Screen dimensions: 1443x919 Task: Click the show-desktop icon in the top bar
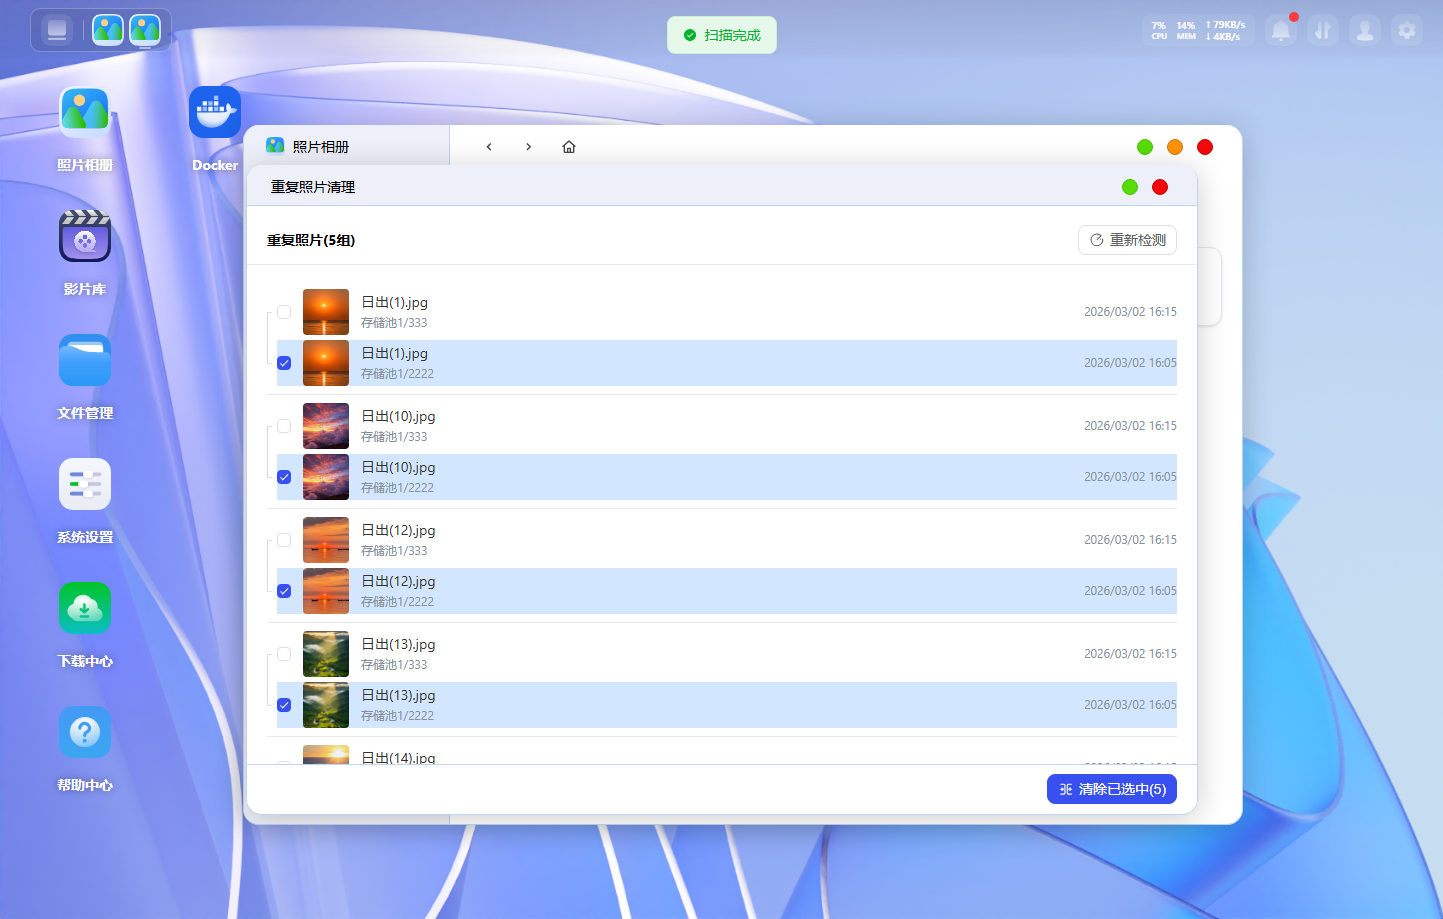(57, 30)
